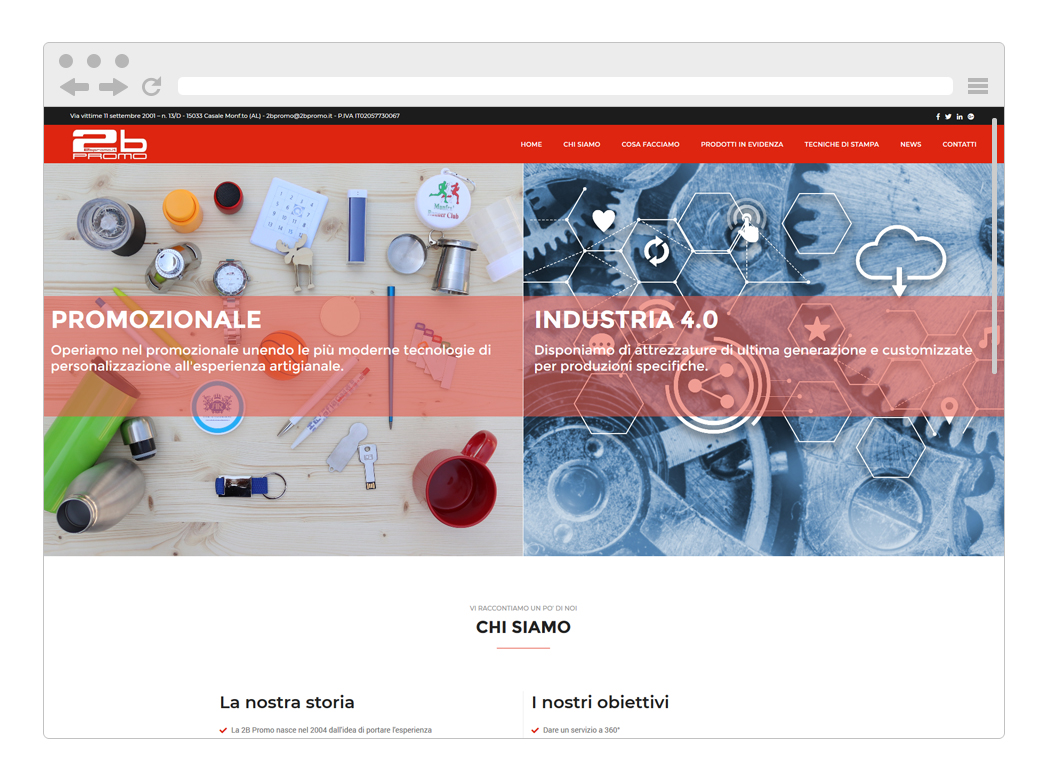Open the INDUSTRIA 4.0 banner panel
1050x780 pixels.
tap(763, 360)
